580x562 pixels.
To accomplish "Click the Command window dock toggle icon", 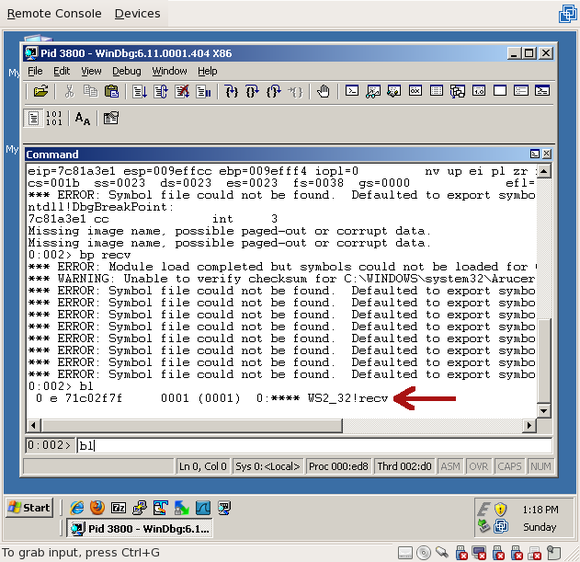I will coord(535,154).
